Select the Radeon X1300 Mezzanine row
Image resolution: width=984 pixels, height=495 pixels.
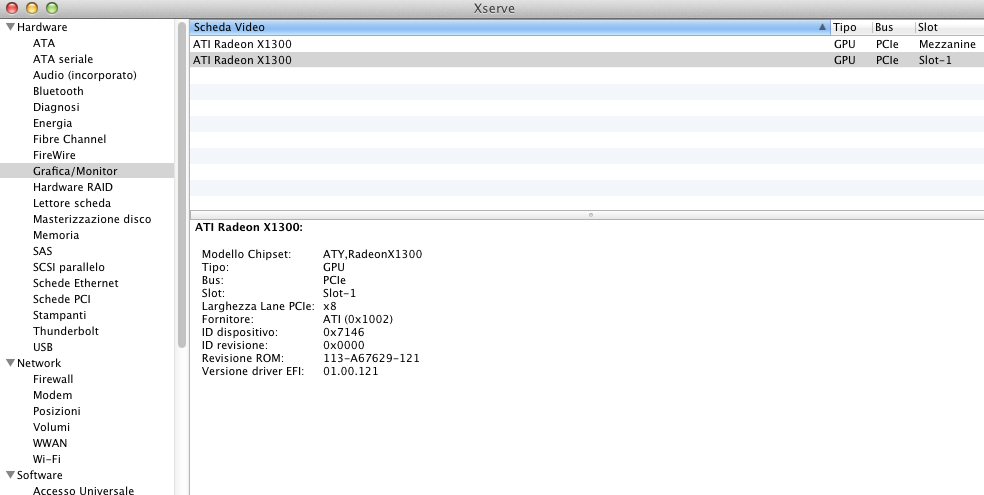[x=587, y=44]
